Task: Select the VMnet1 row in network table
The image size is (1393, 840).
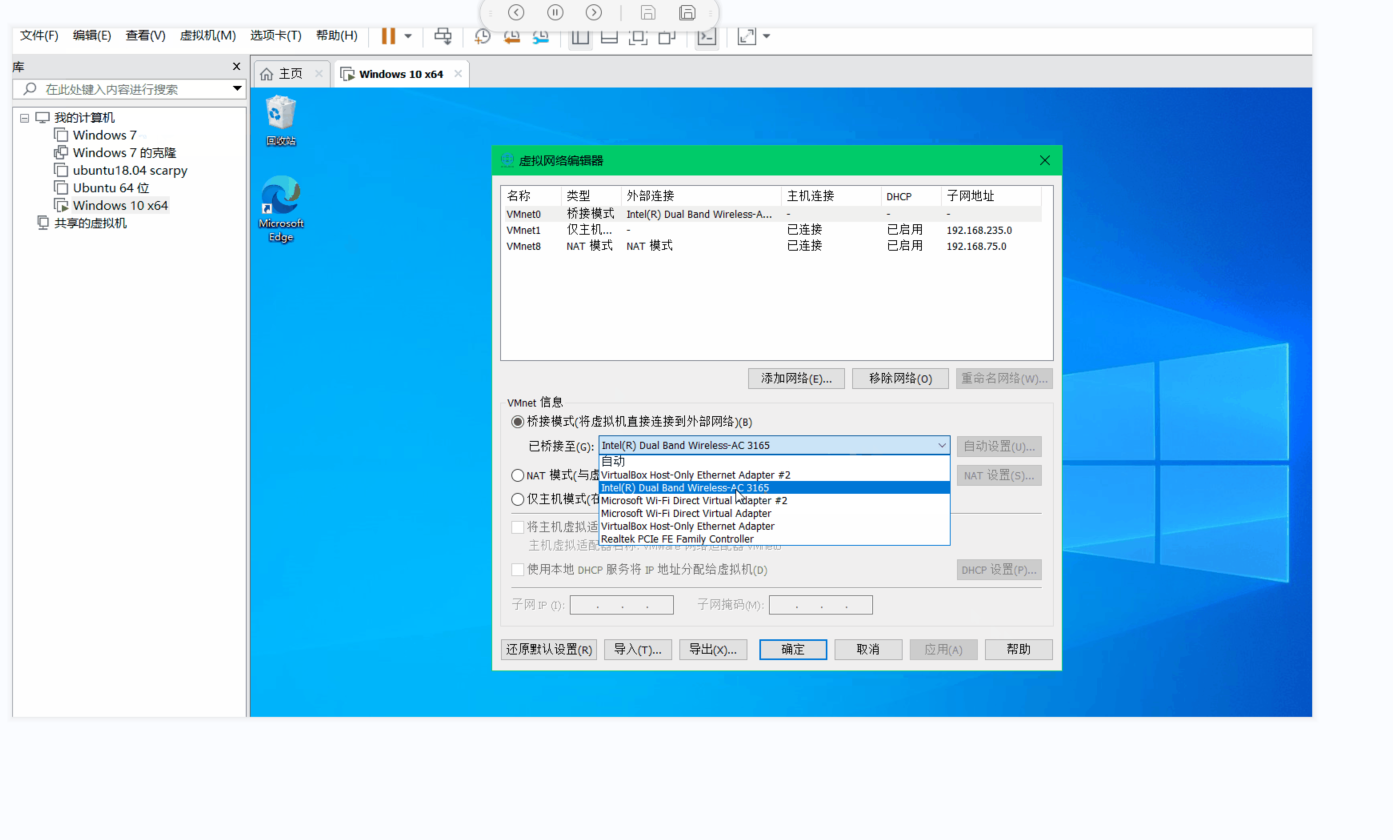Action: [773, 230]
